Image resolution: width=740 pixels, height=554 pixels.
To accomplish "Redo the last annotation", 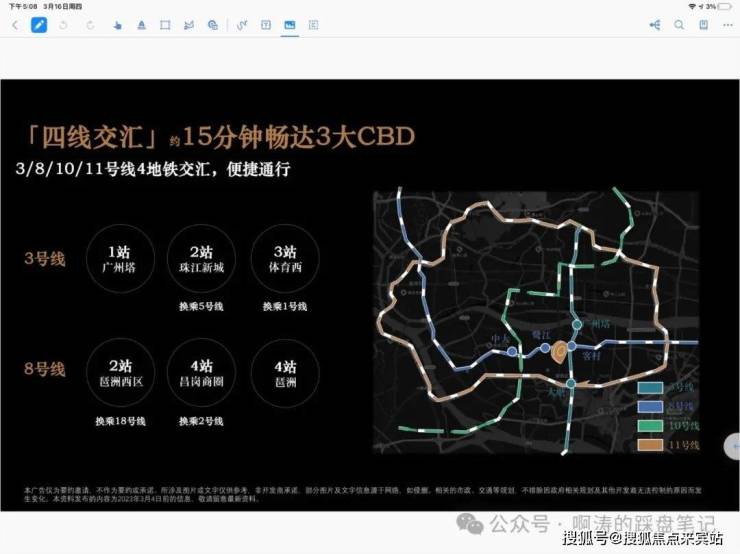I will [91, 25].
